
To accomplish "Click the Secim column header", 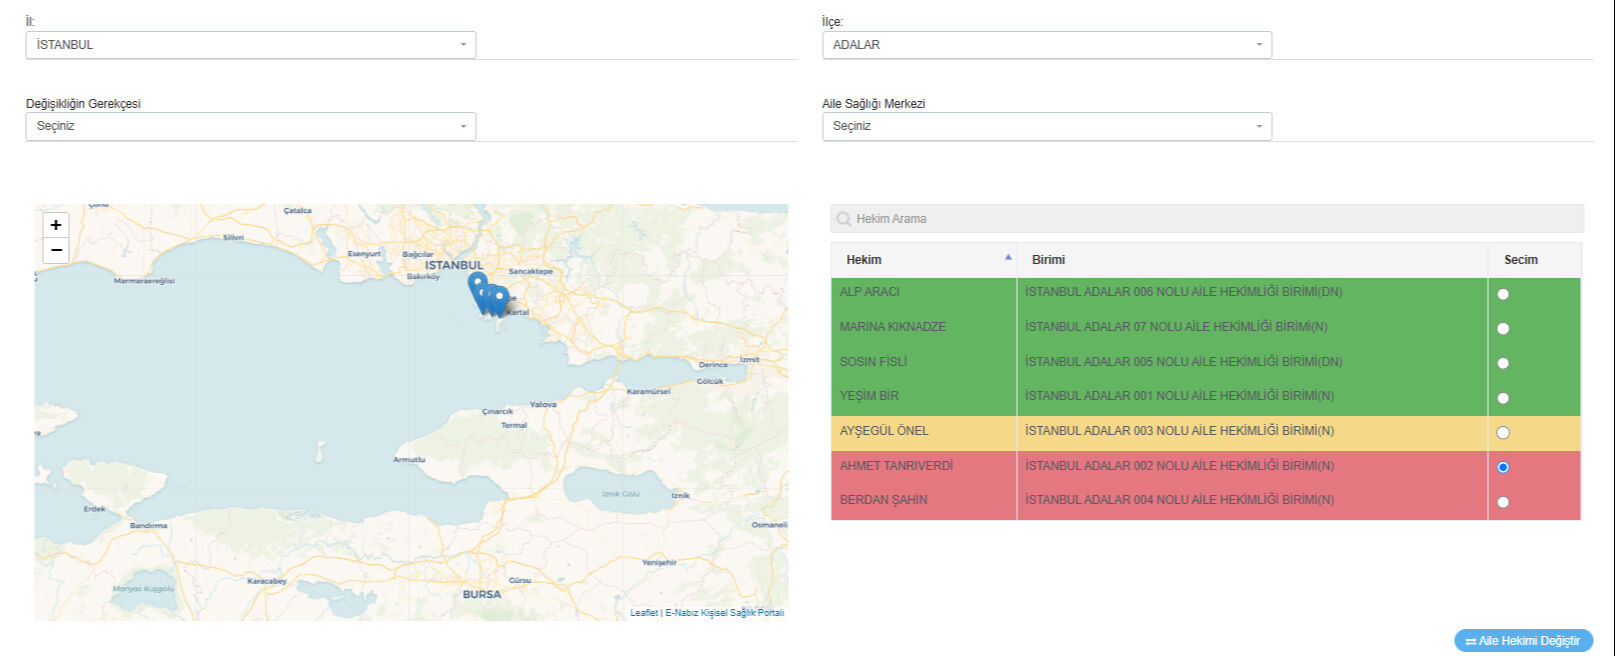I will 1520,260.
